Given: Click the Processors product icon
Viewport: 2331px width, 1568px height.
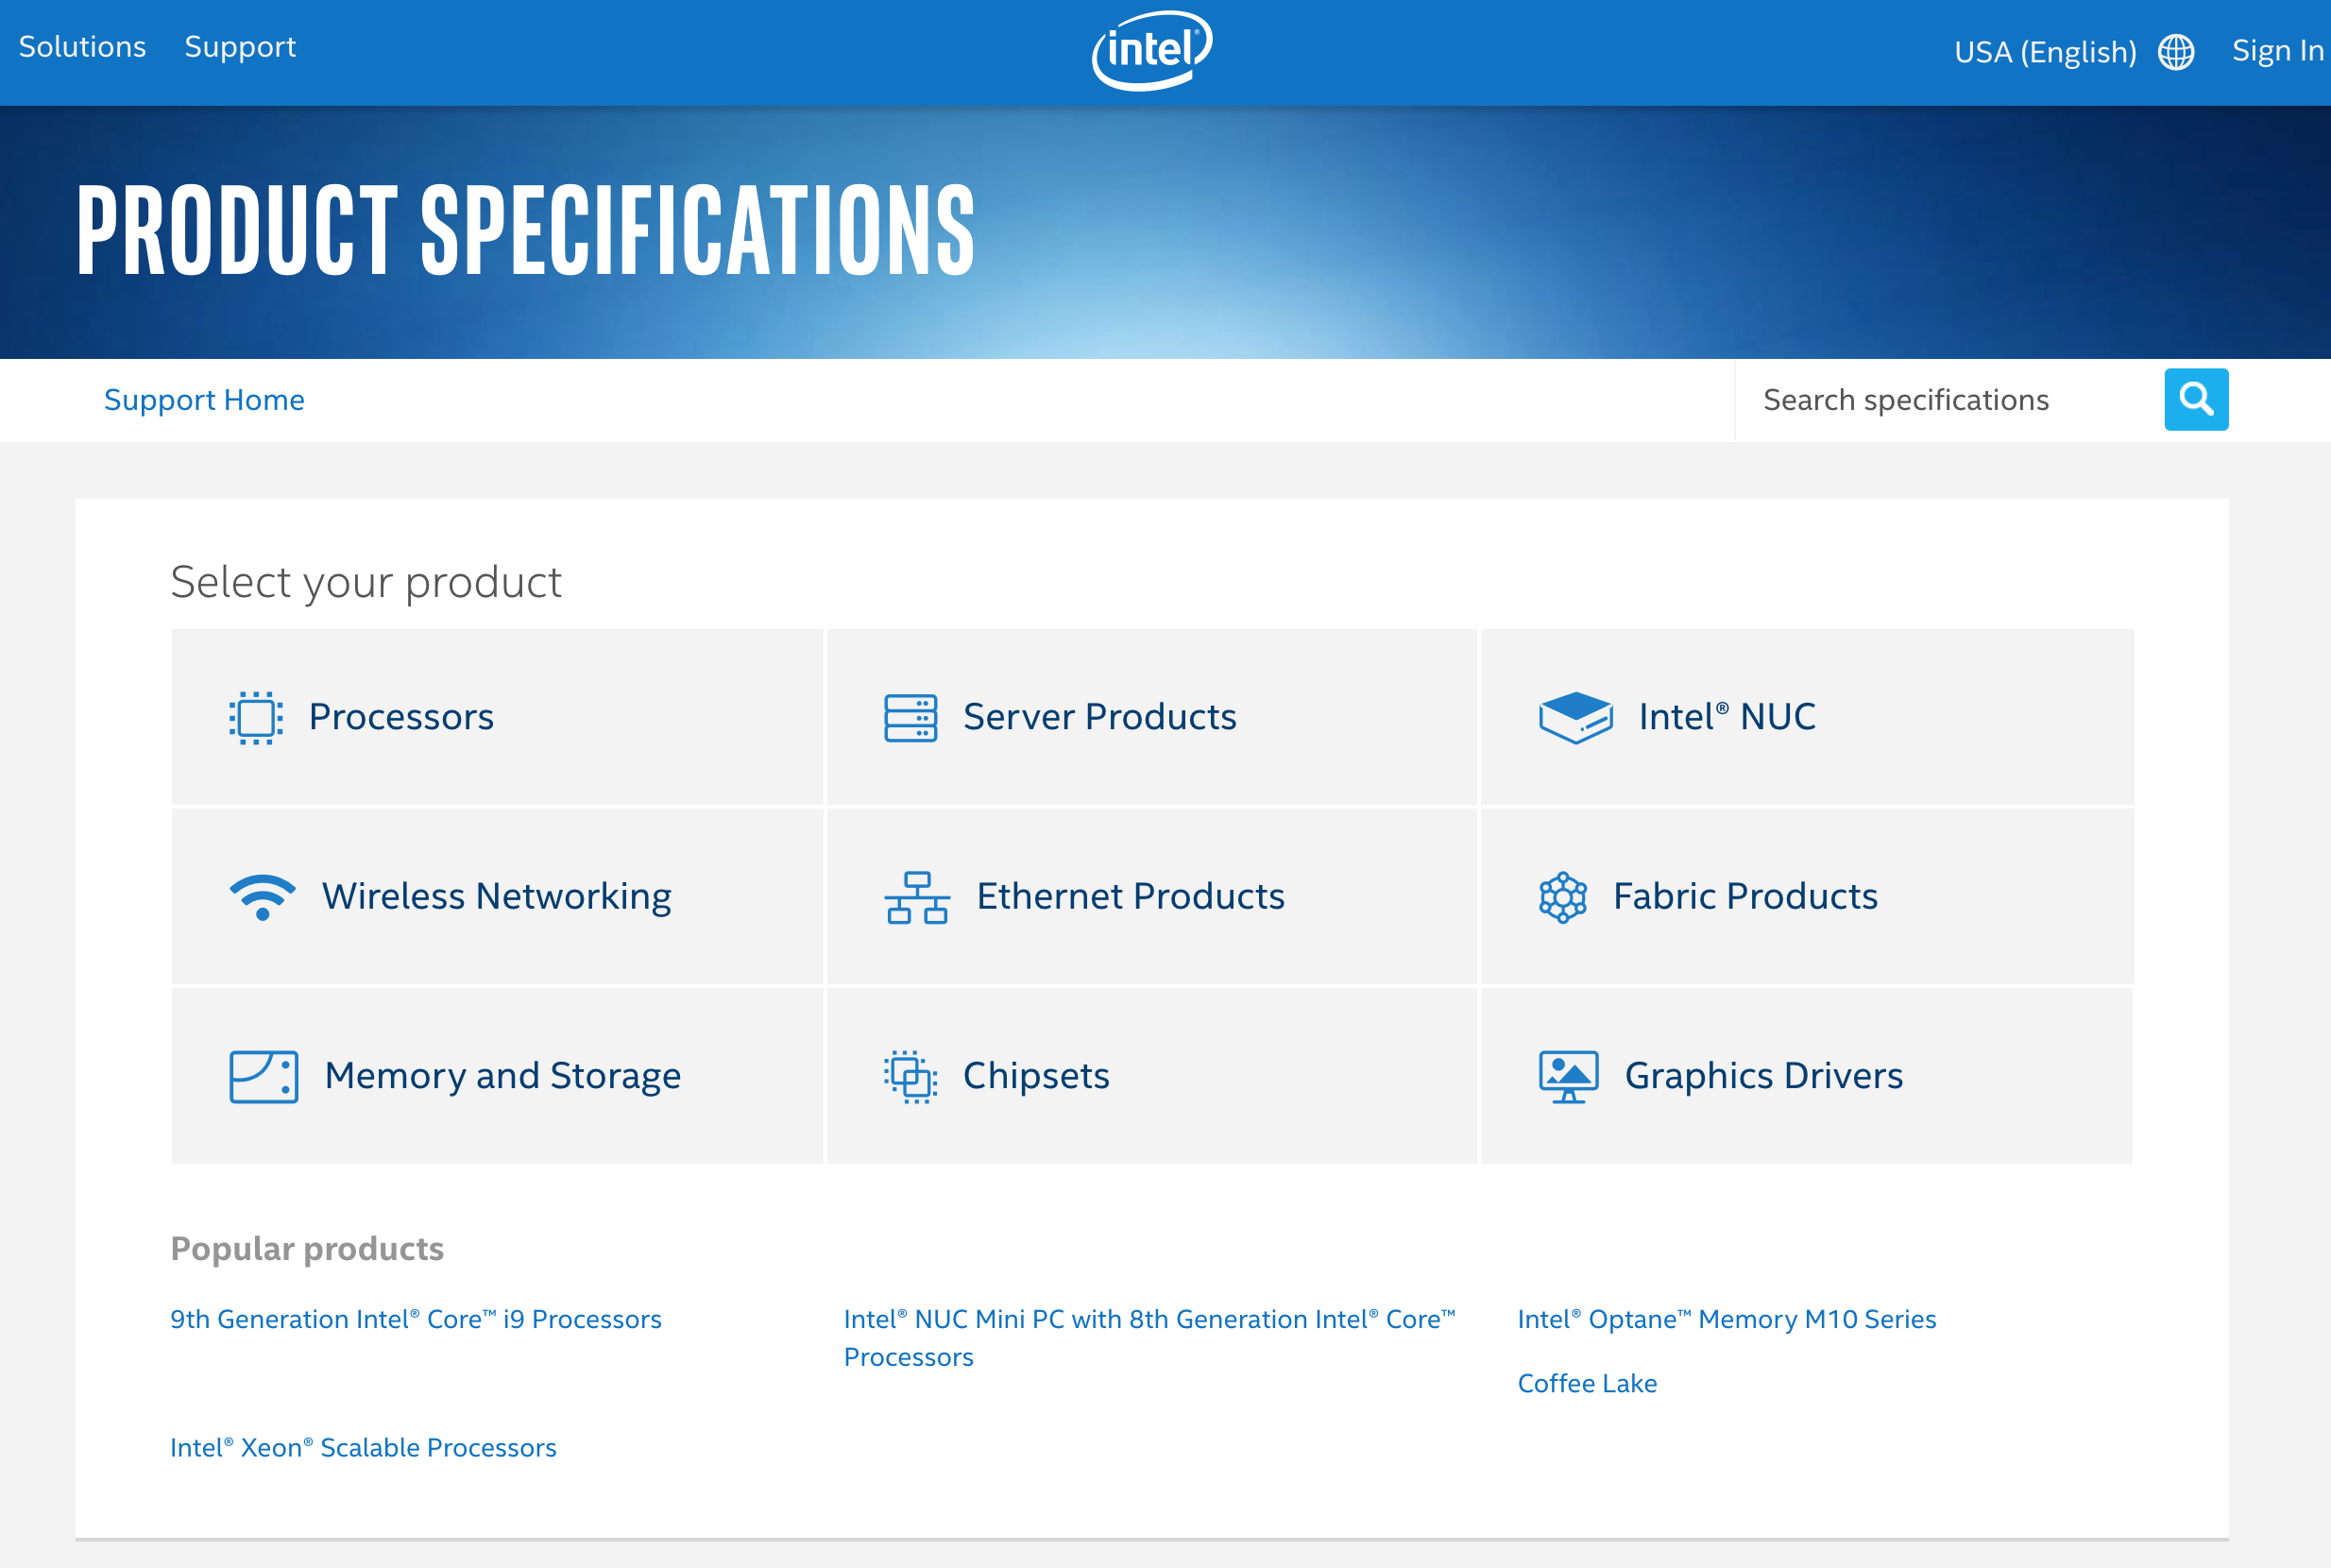Looking at the screenshot, I should tap(257, 716).
